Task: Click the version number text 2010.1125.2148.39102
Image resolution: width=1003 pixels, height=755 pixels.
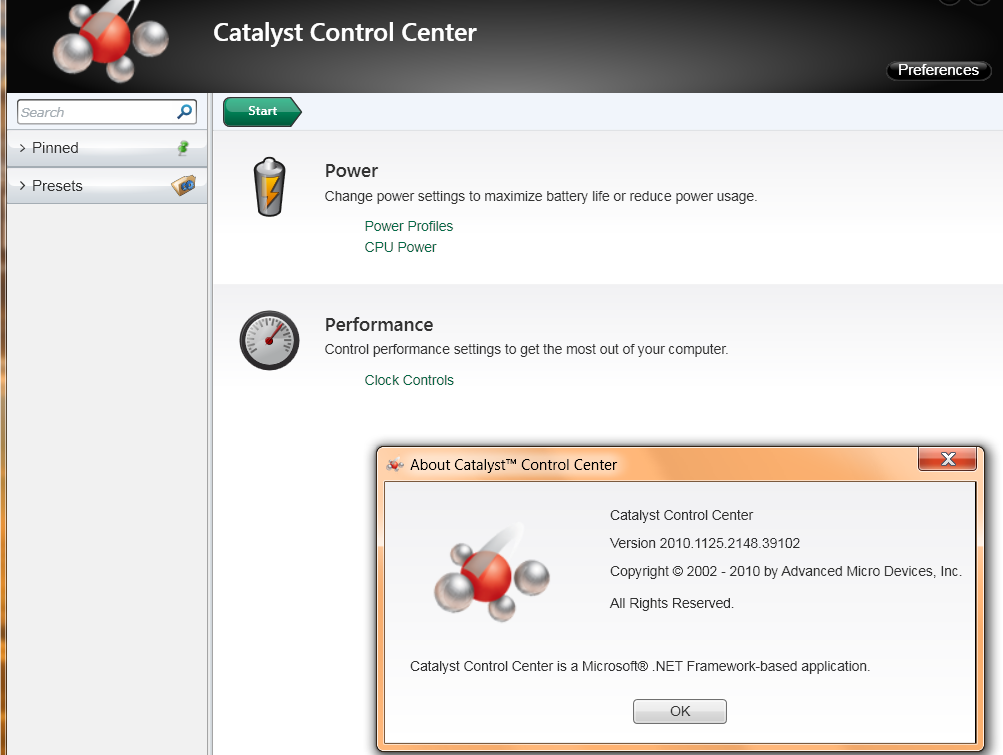Action: pos(730,543)
